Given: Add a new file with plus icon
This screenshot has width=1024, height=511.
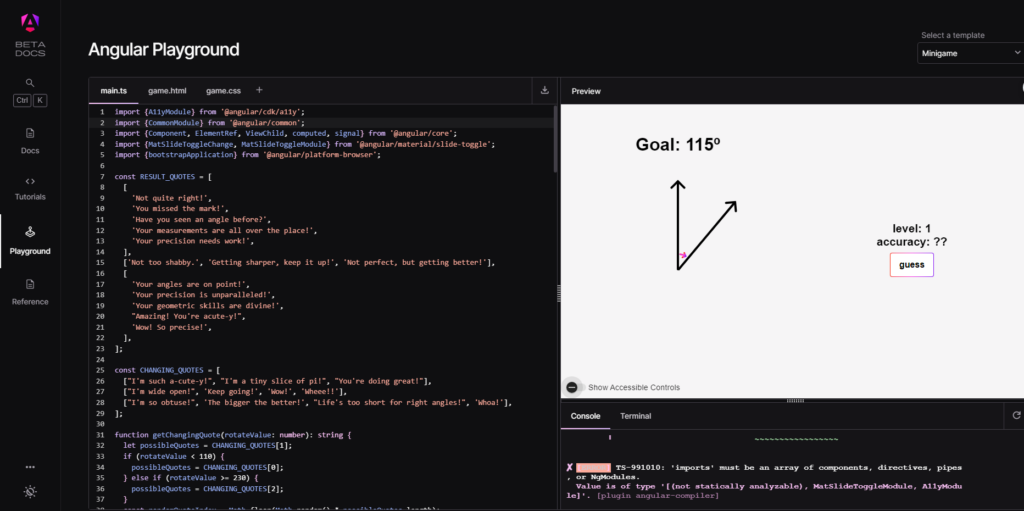Looking at the screenshot, I should click(259, 90).
